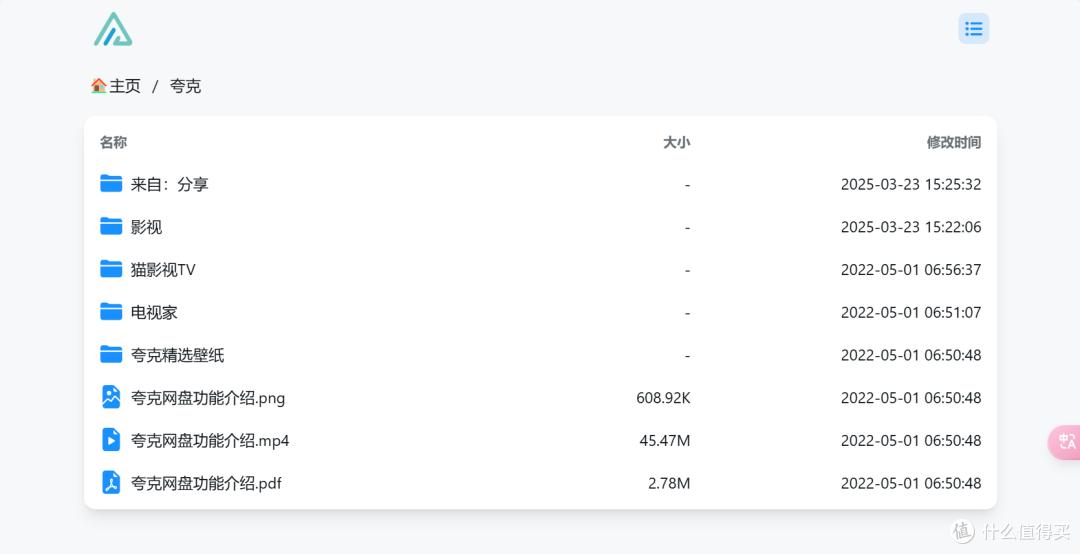Open the 电视家 folder name

click(154, 312)
